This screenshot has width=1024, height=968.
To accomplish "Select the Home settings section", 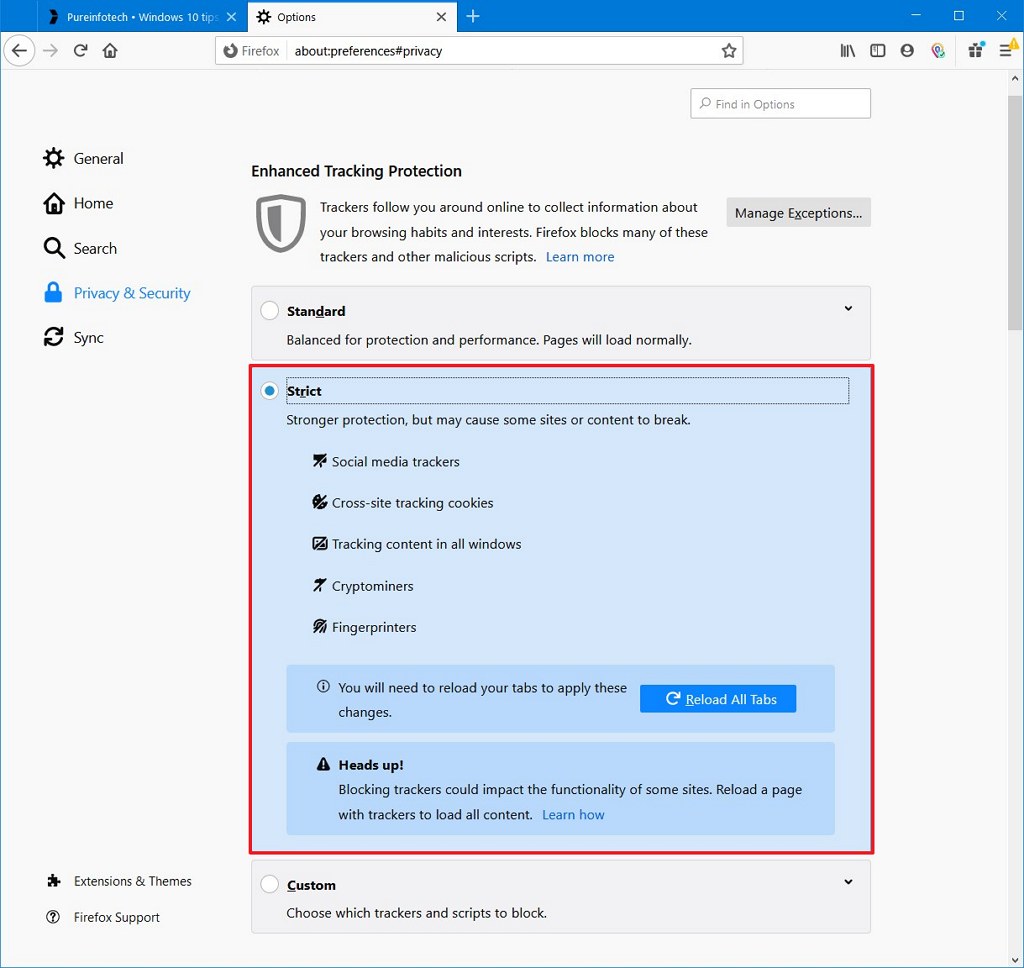I will [x=92, y=203].
